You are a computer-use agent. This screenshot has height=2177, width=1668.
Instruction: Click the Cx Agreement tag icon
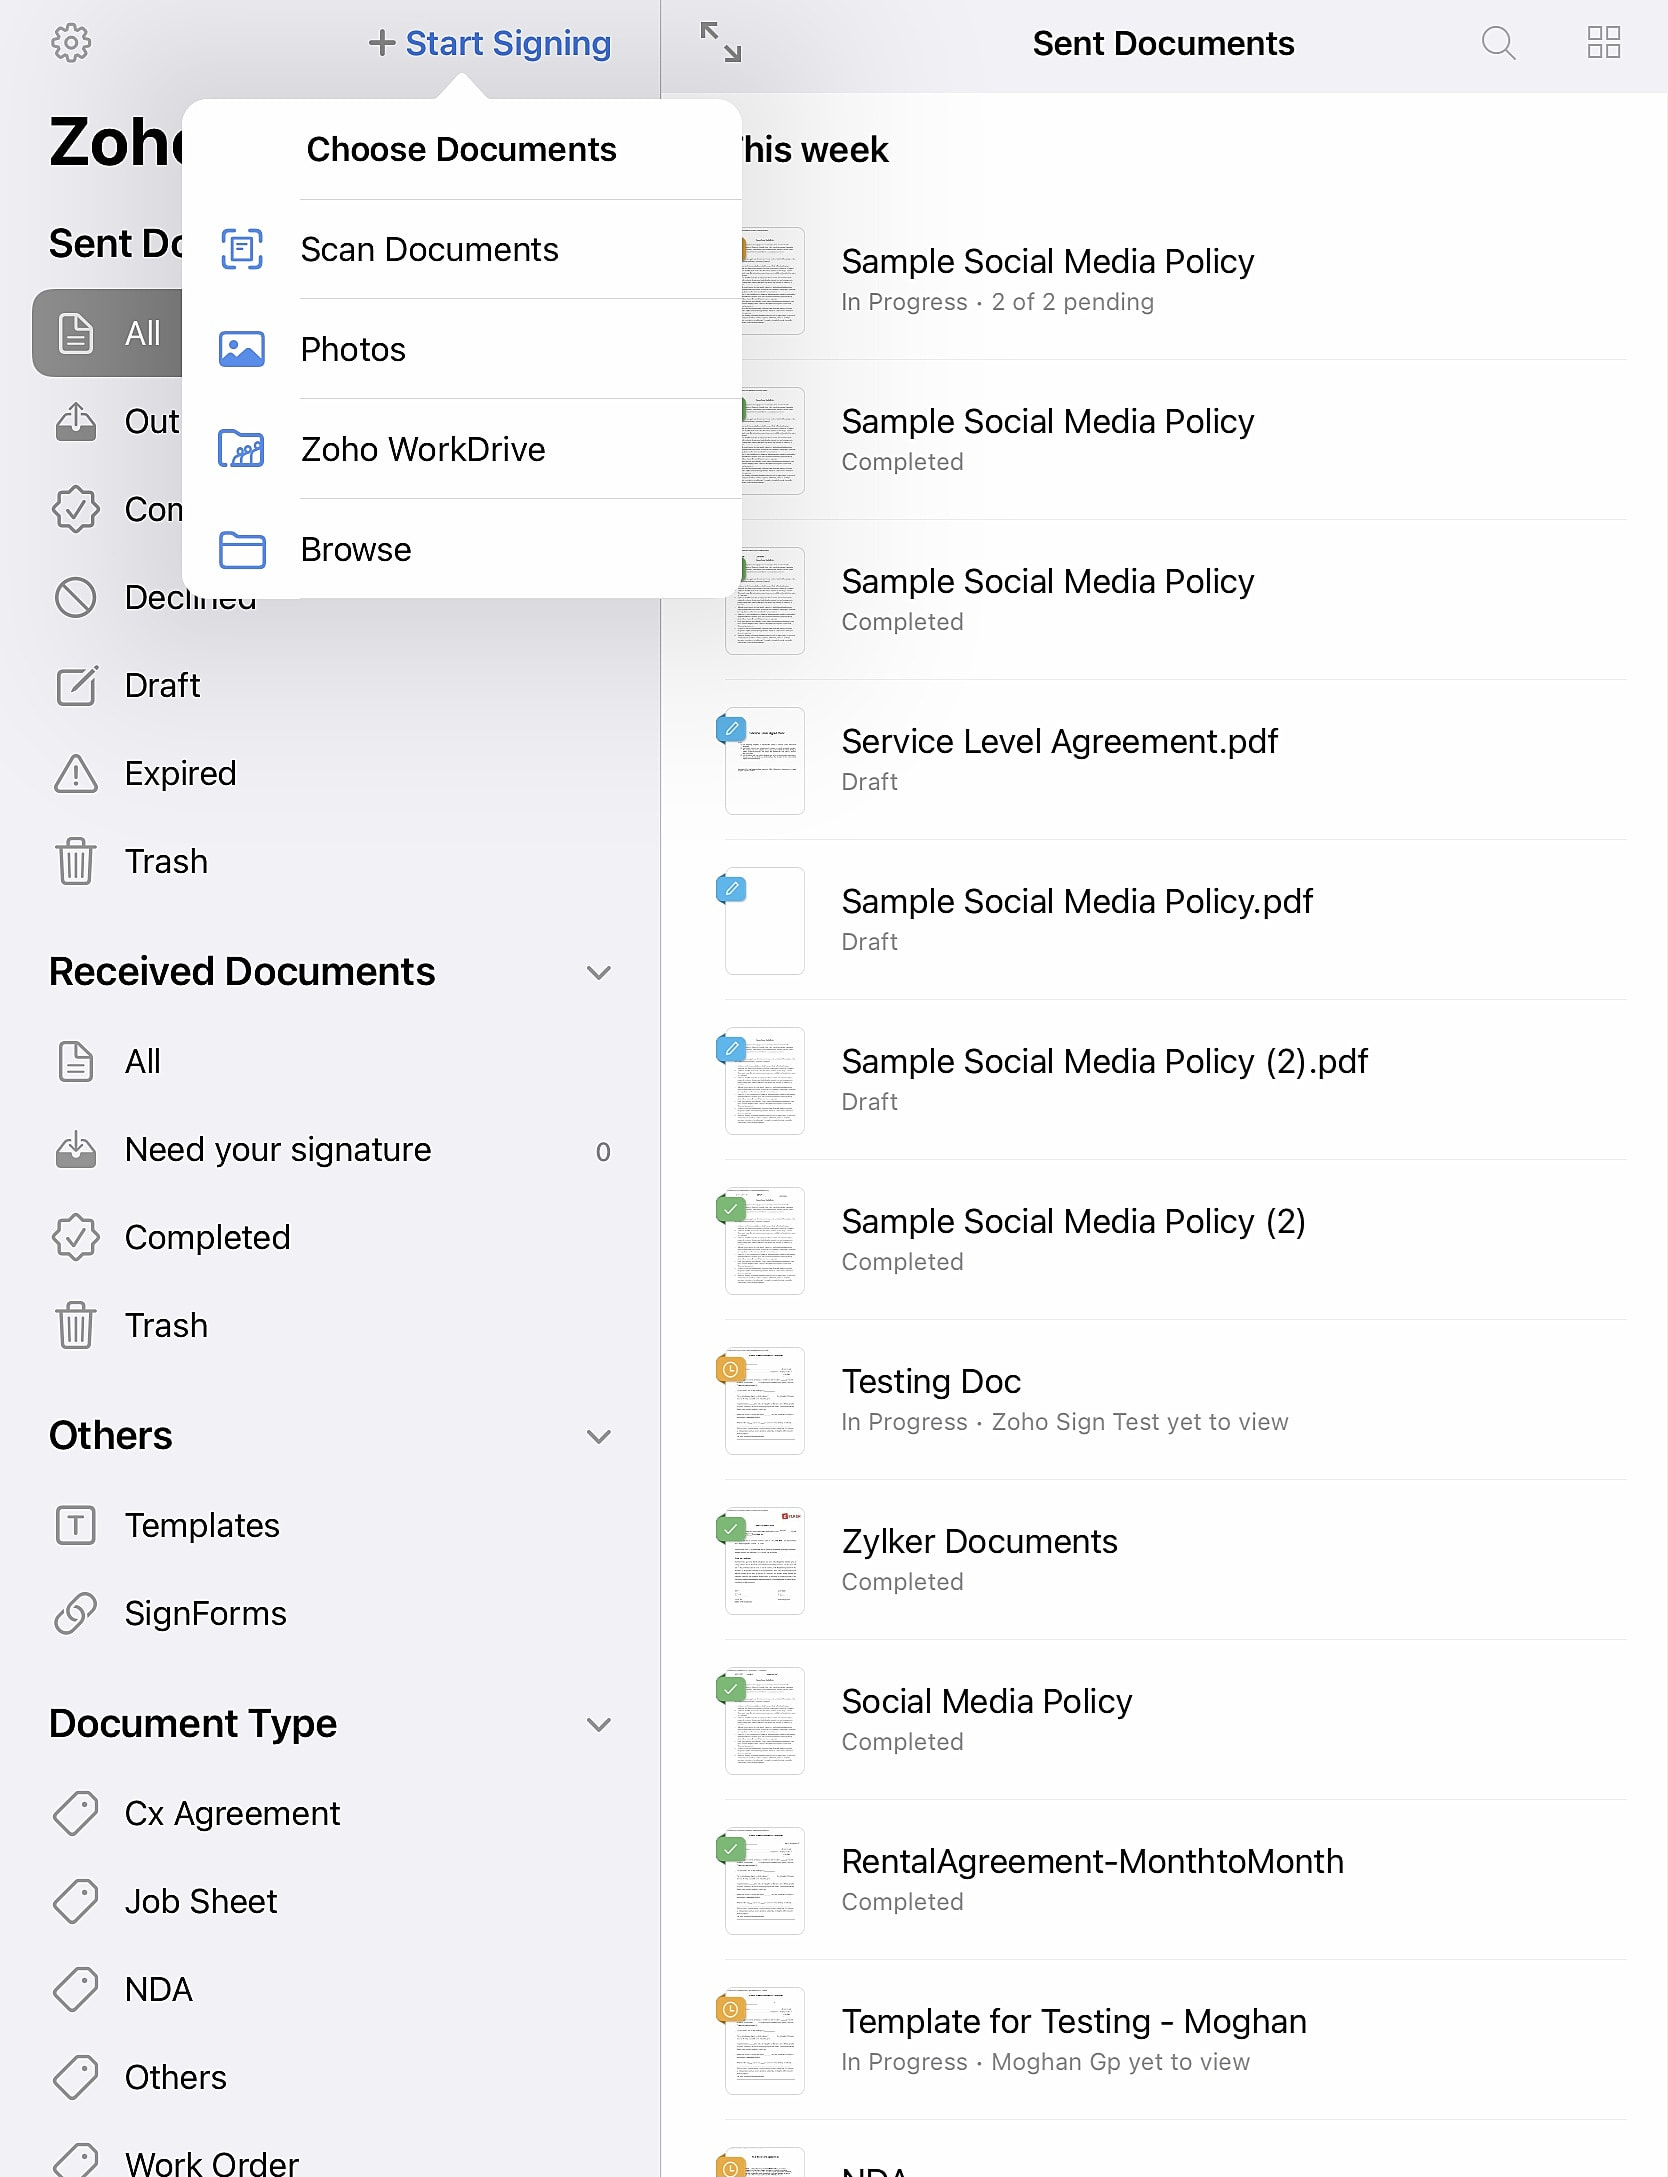pos(76,1813)
